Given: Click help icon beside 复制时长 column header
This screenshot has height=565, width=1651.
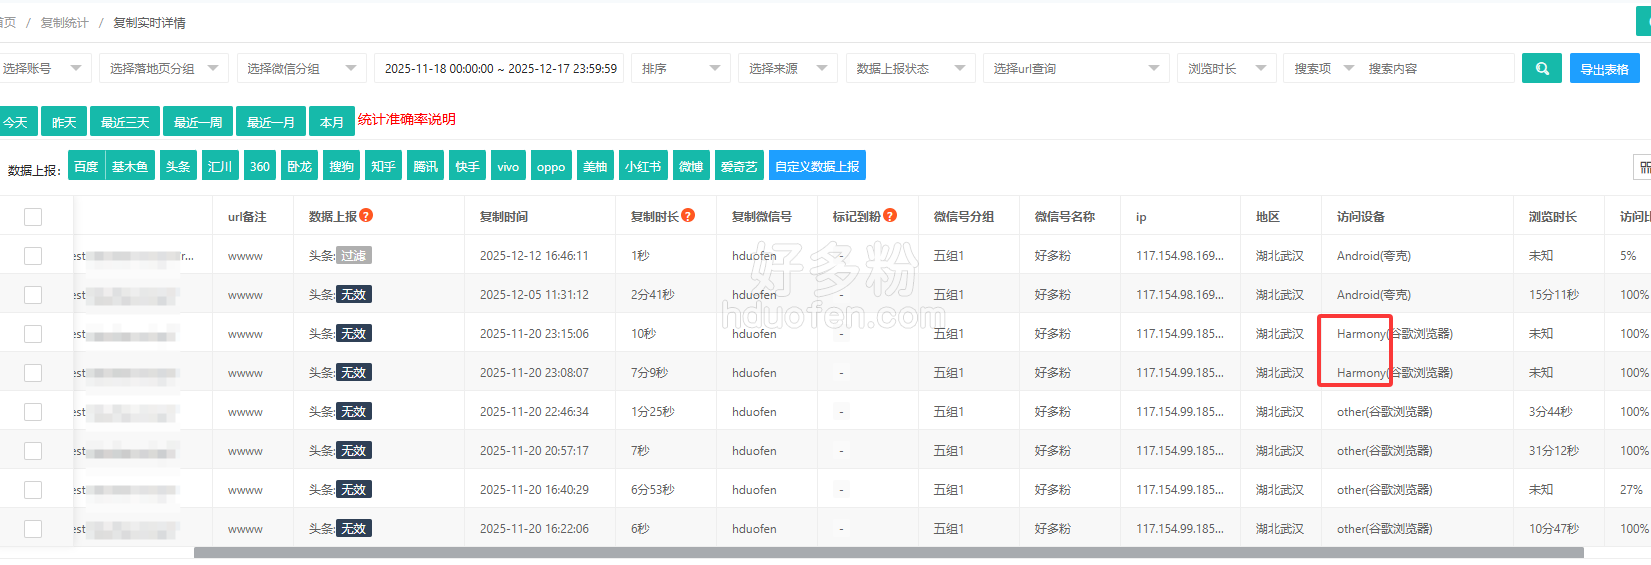Looking at the screenshot, I should tap(688, 215).
